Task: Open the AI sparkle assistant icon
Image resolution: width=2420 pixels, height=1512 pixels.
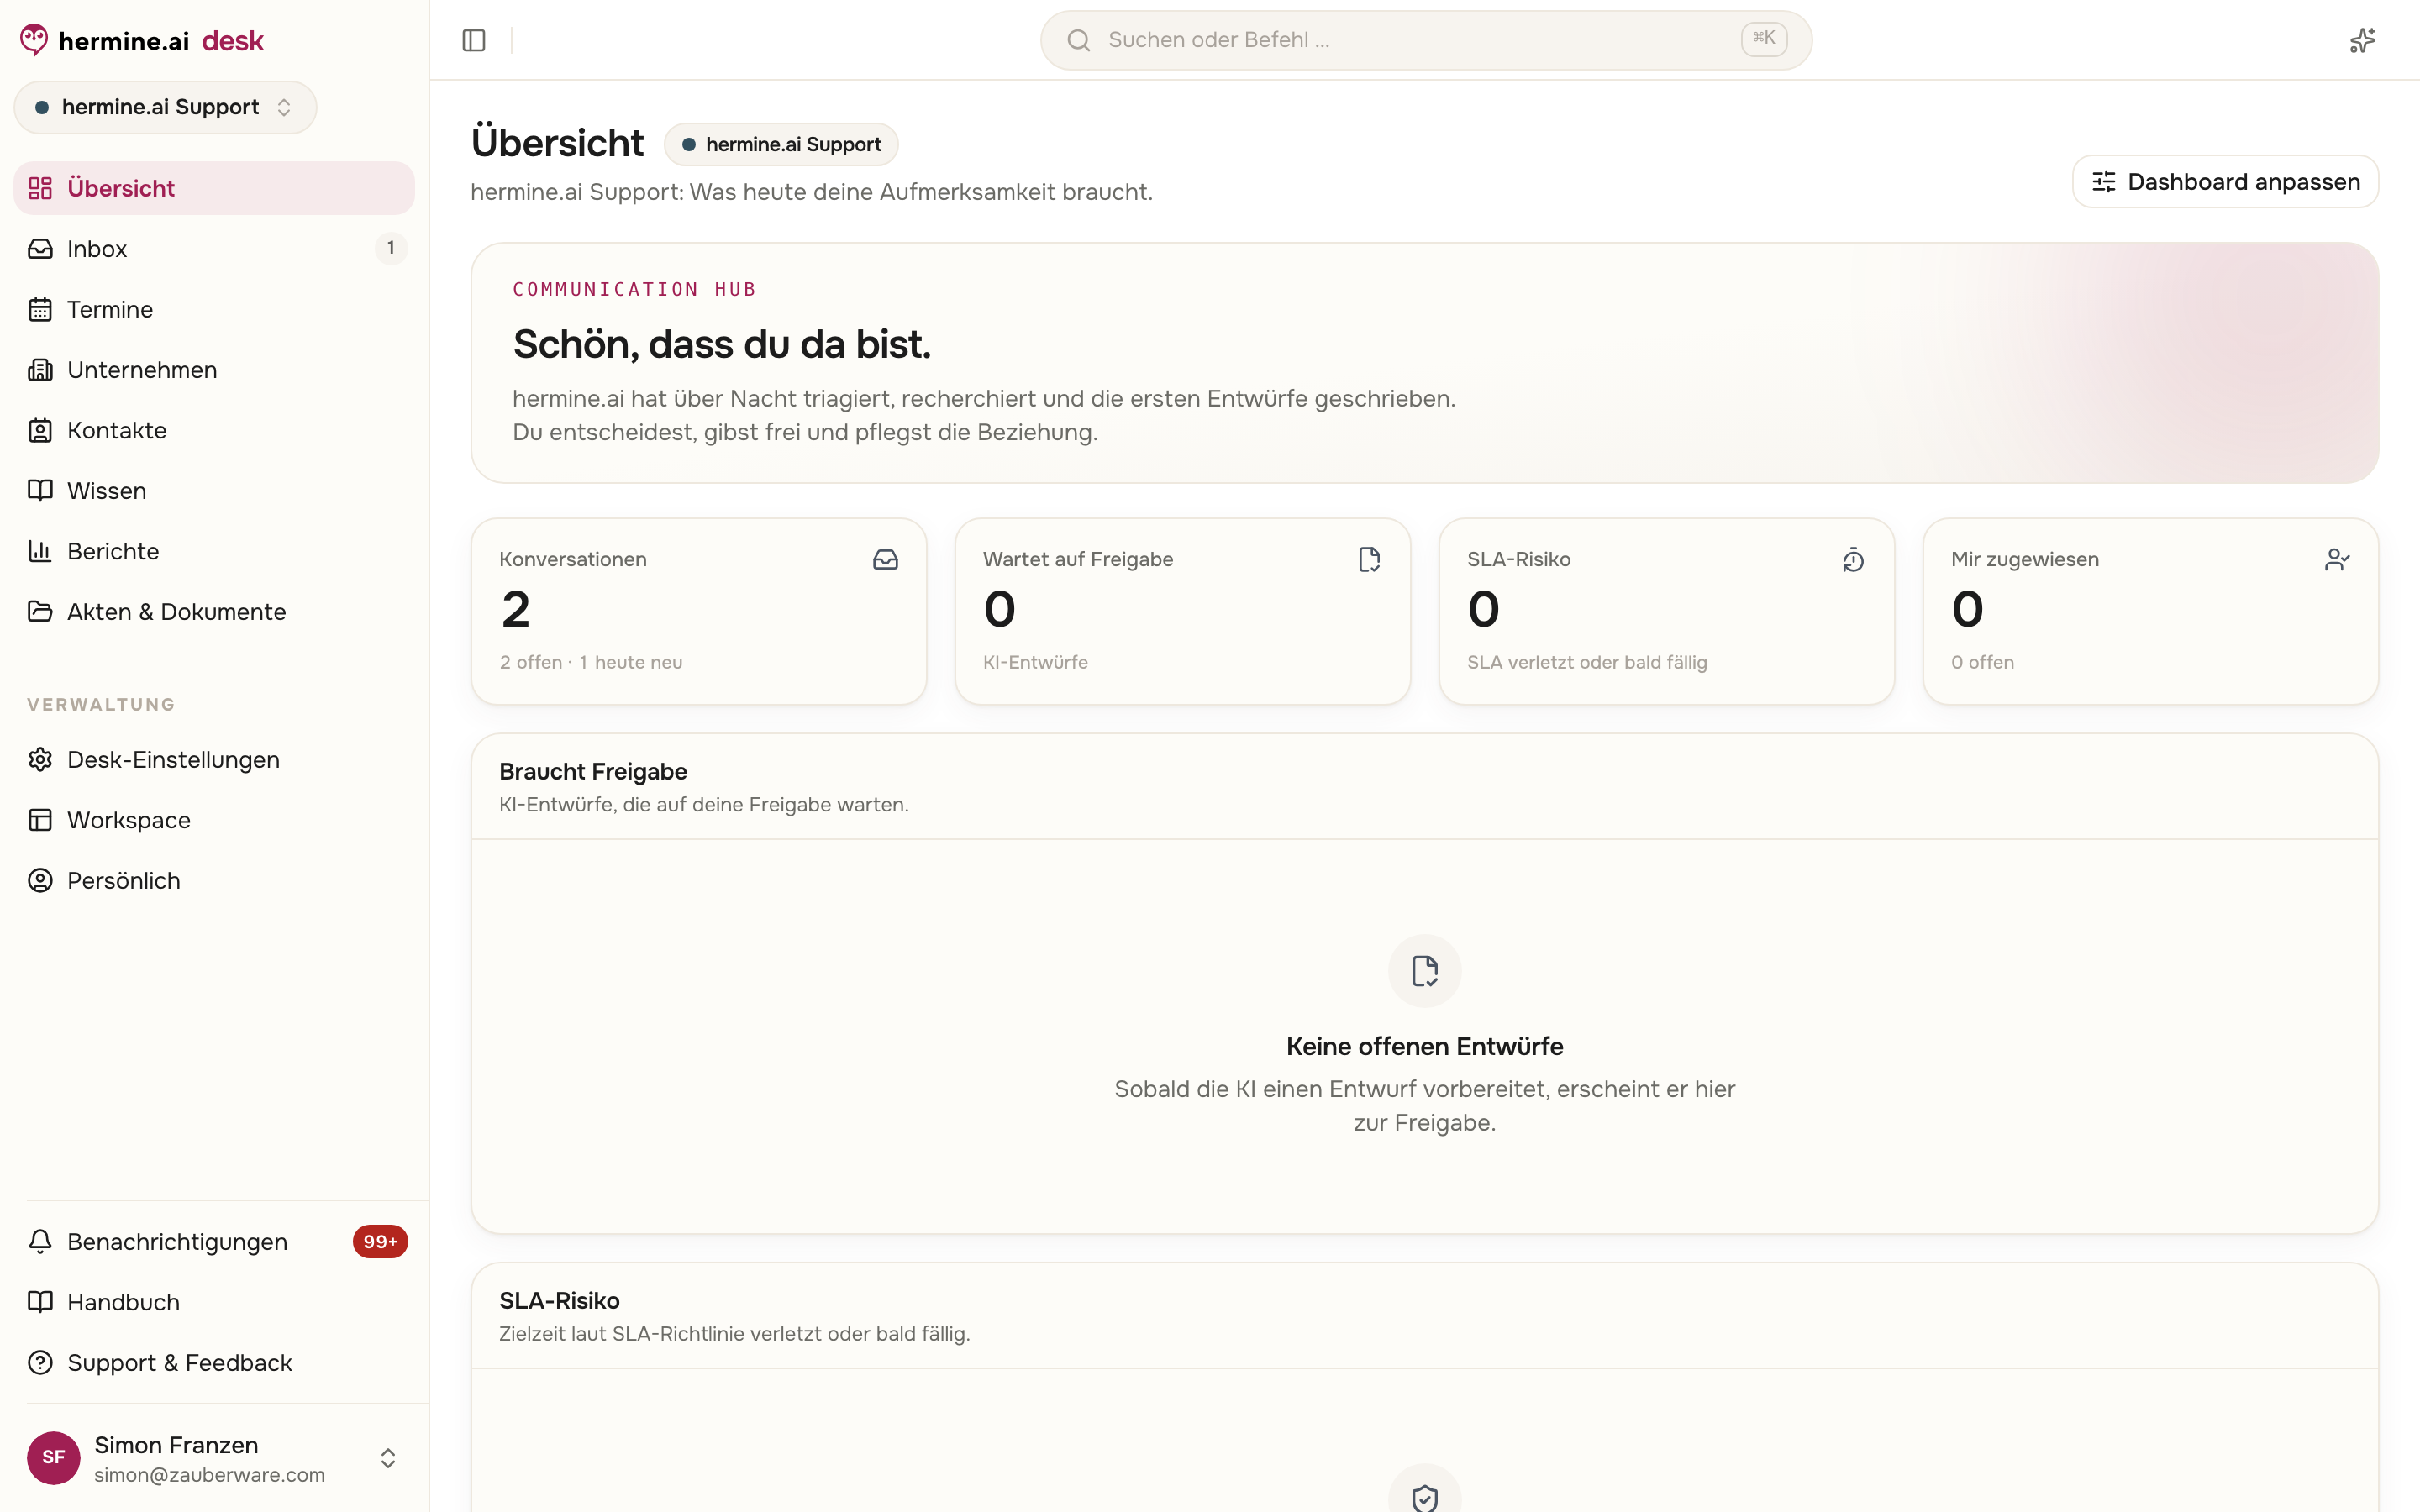Action: pos(2362,40)
